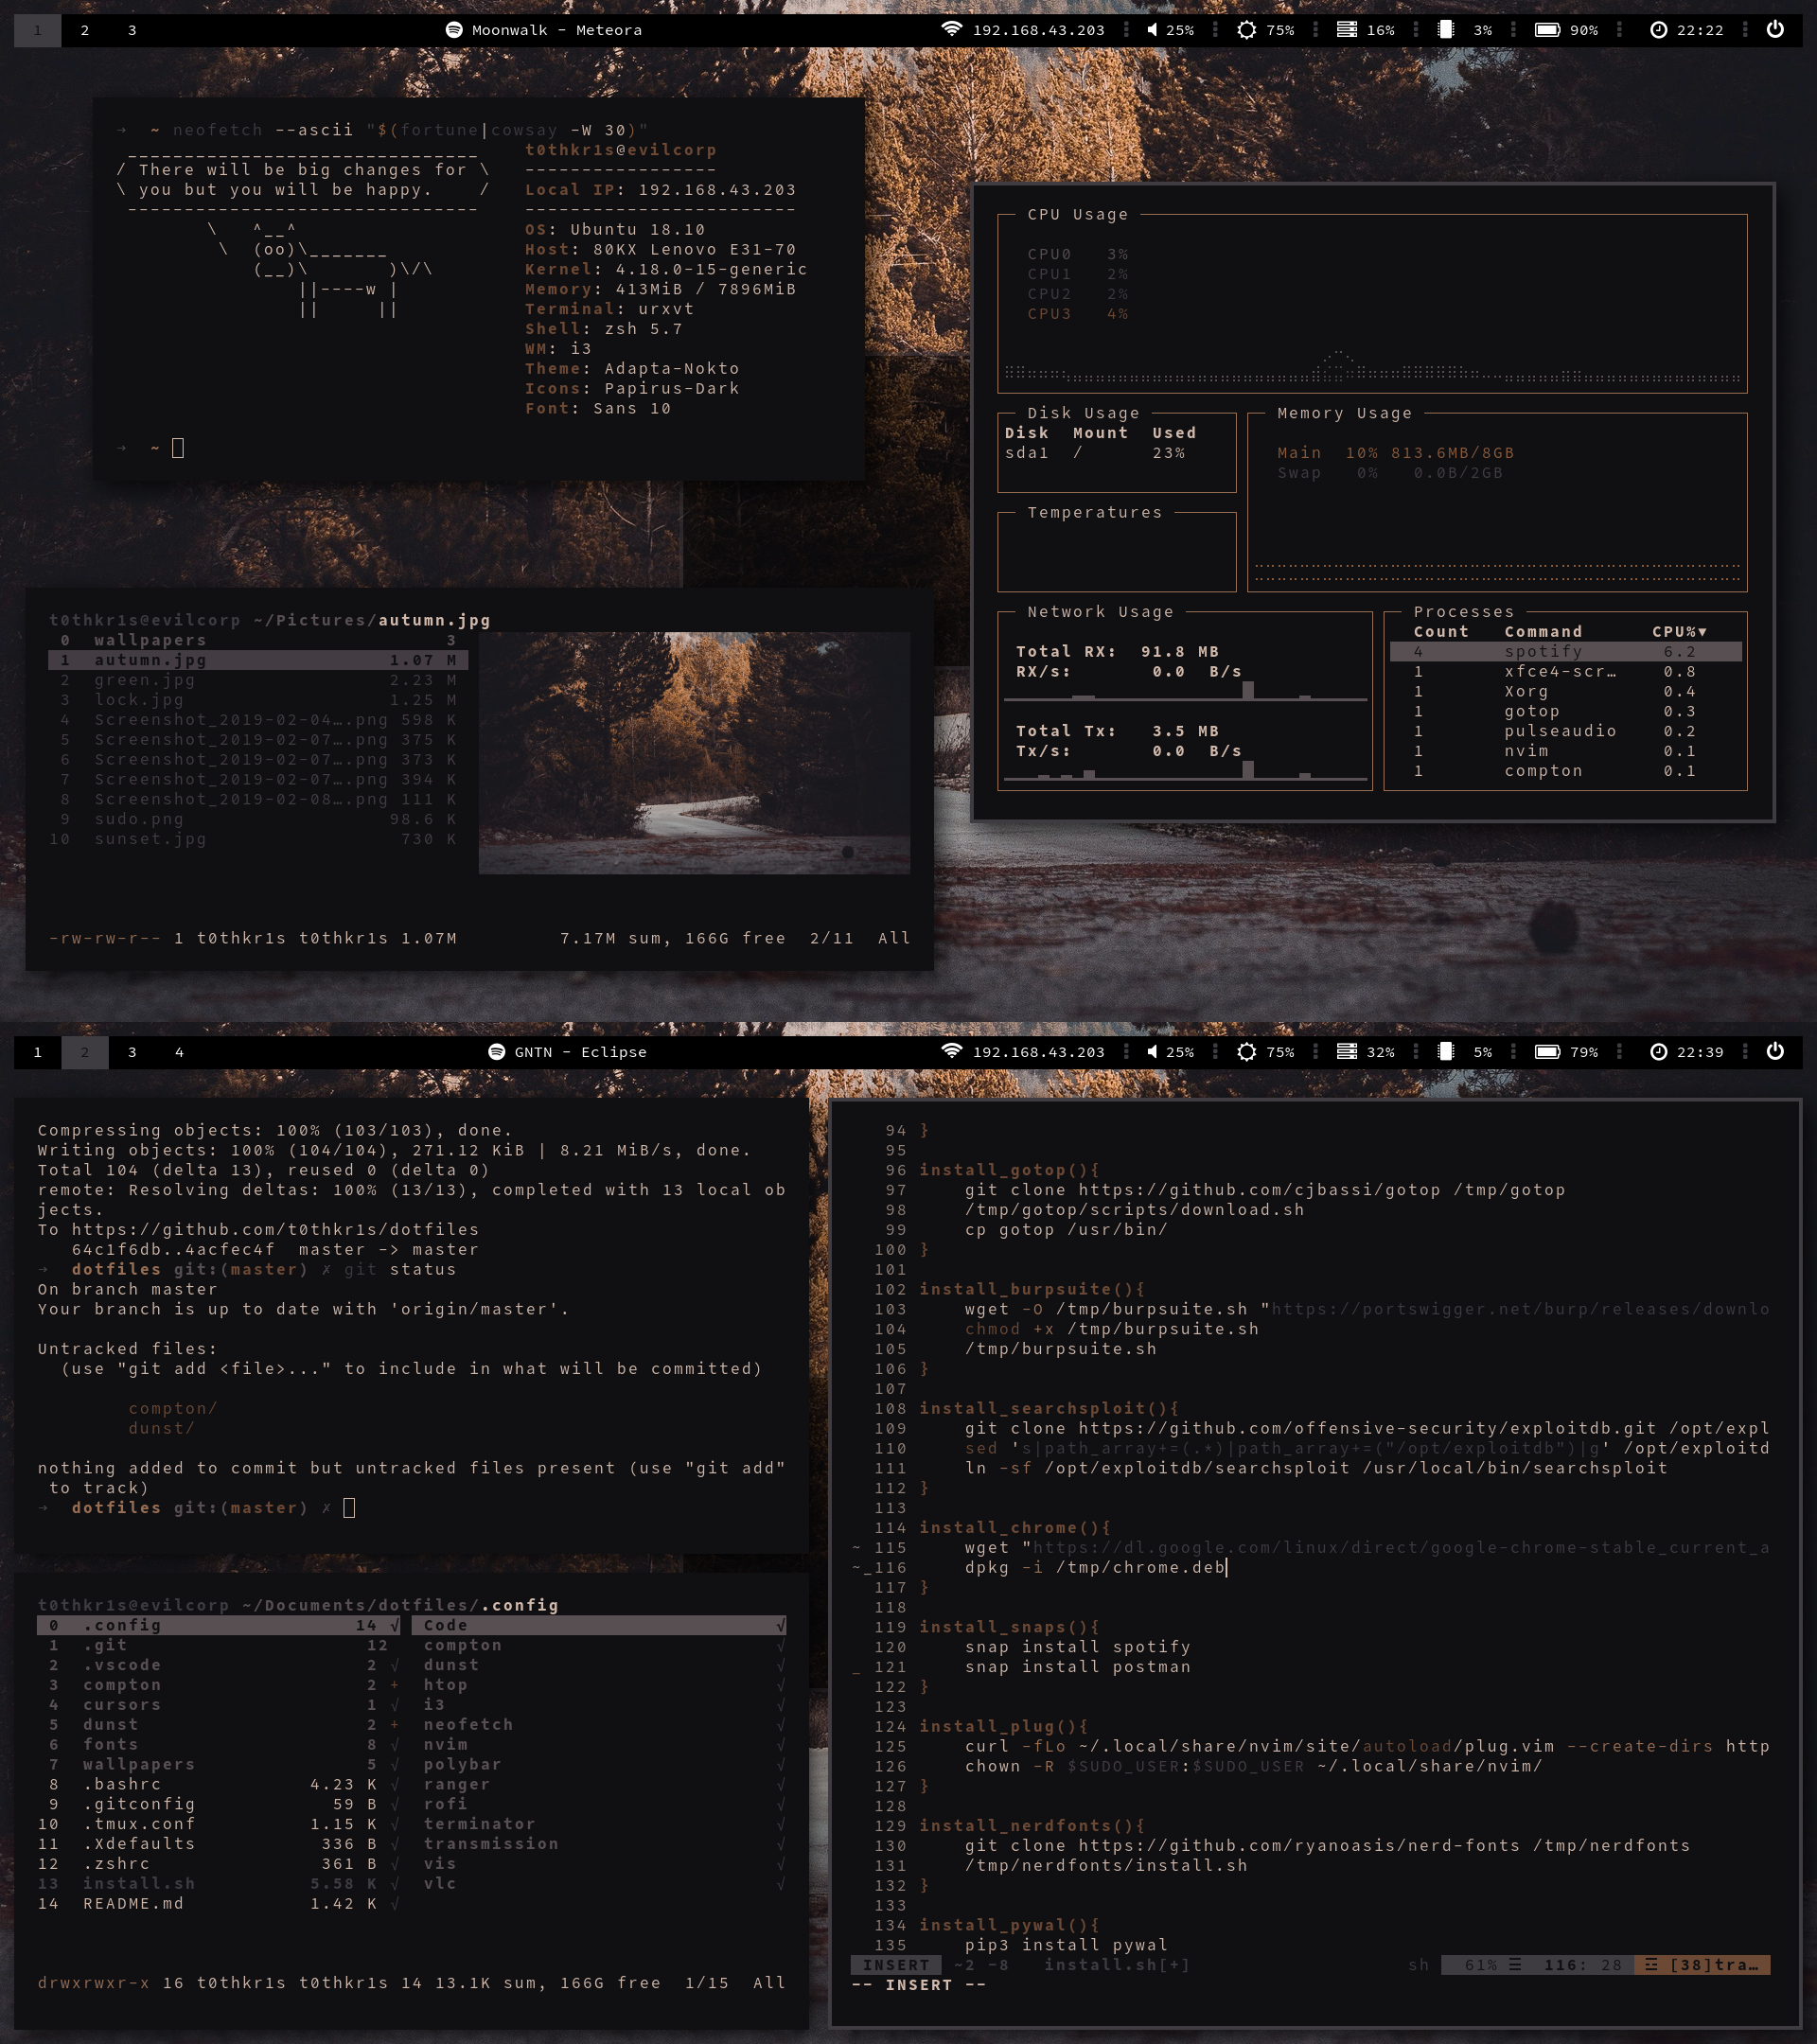Switch to workspace 4 in lower bar
This screenshot has width=1817, height=2044.
click(179, 1052)
